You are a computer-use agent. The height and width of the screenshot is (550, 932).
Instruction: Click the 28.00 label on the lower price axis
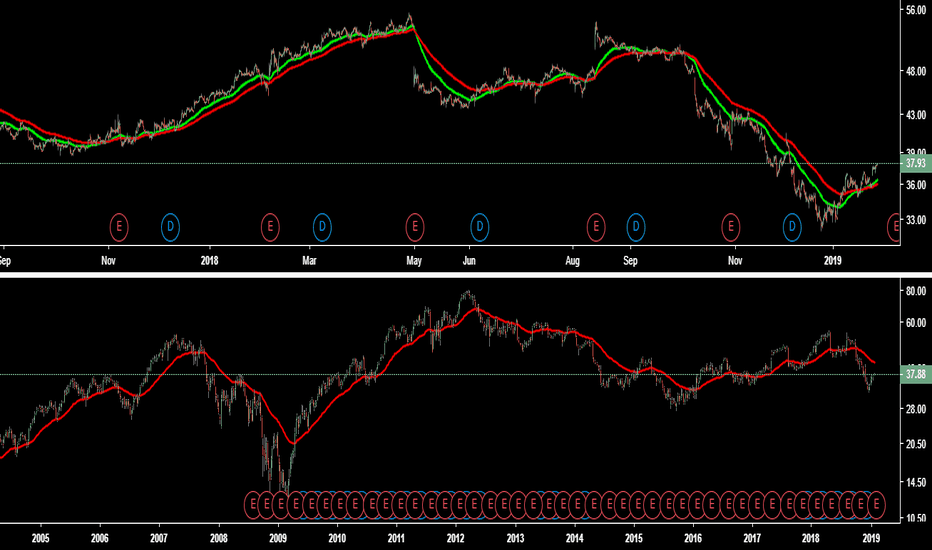tap(916, 409)
